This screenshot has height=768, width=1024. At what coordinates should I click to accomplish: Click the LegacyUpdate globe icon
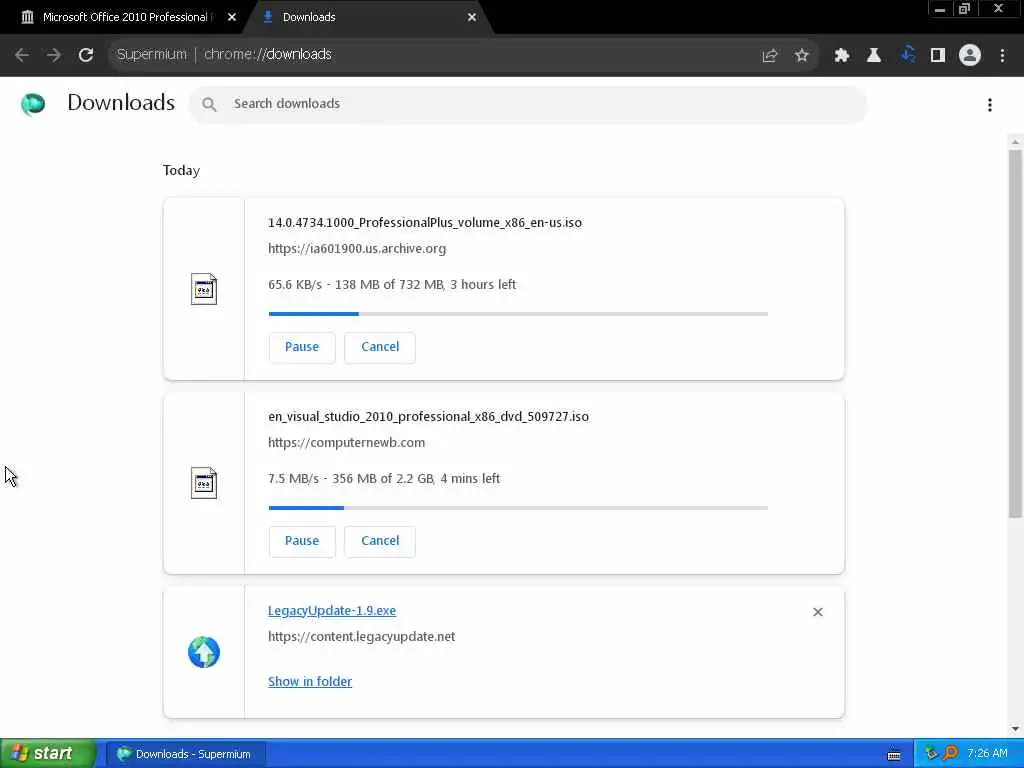[204, 652]
